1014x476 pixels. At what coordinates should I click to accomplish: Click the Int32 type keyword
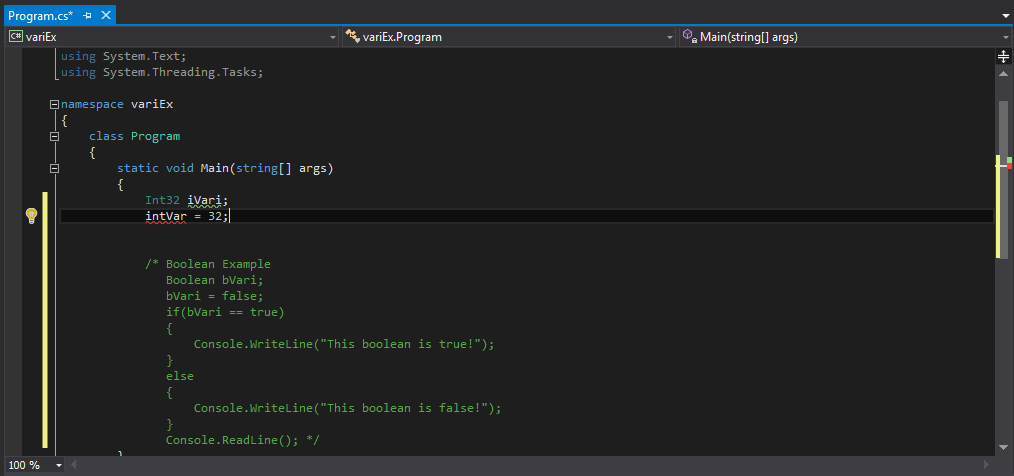coord(163,200)
